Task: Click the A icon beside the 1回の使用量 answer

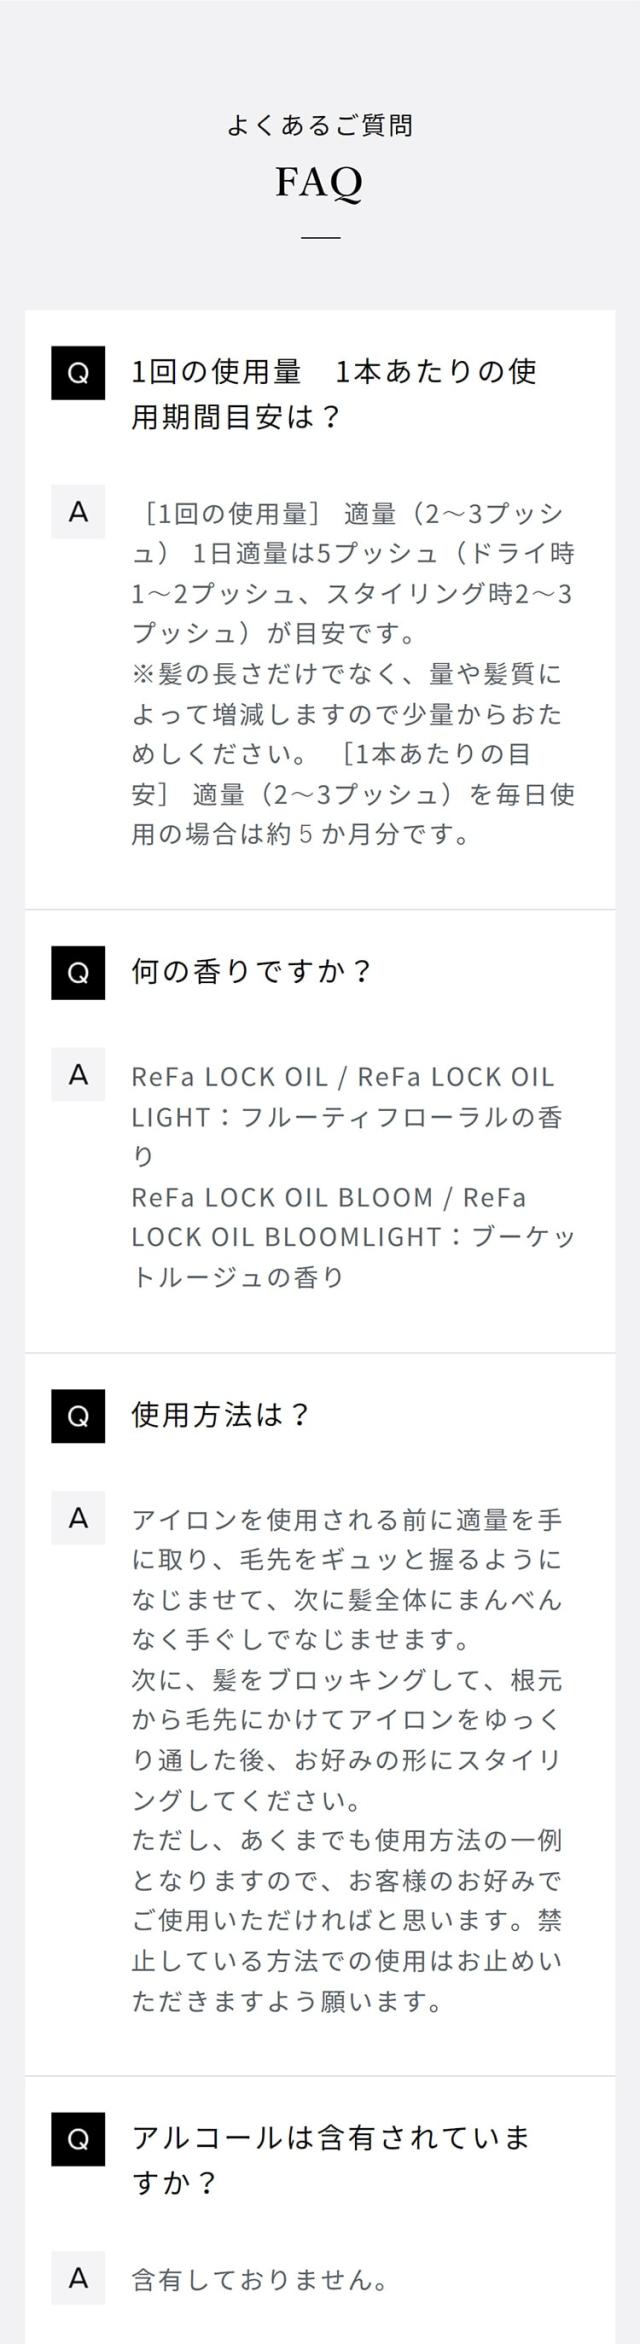Action: point(78,512)
